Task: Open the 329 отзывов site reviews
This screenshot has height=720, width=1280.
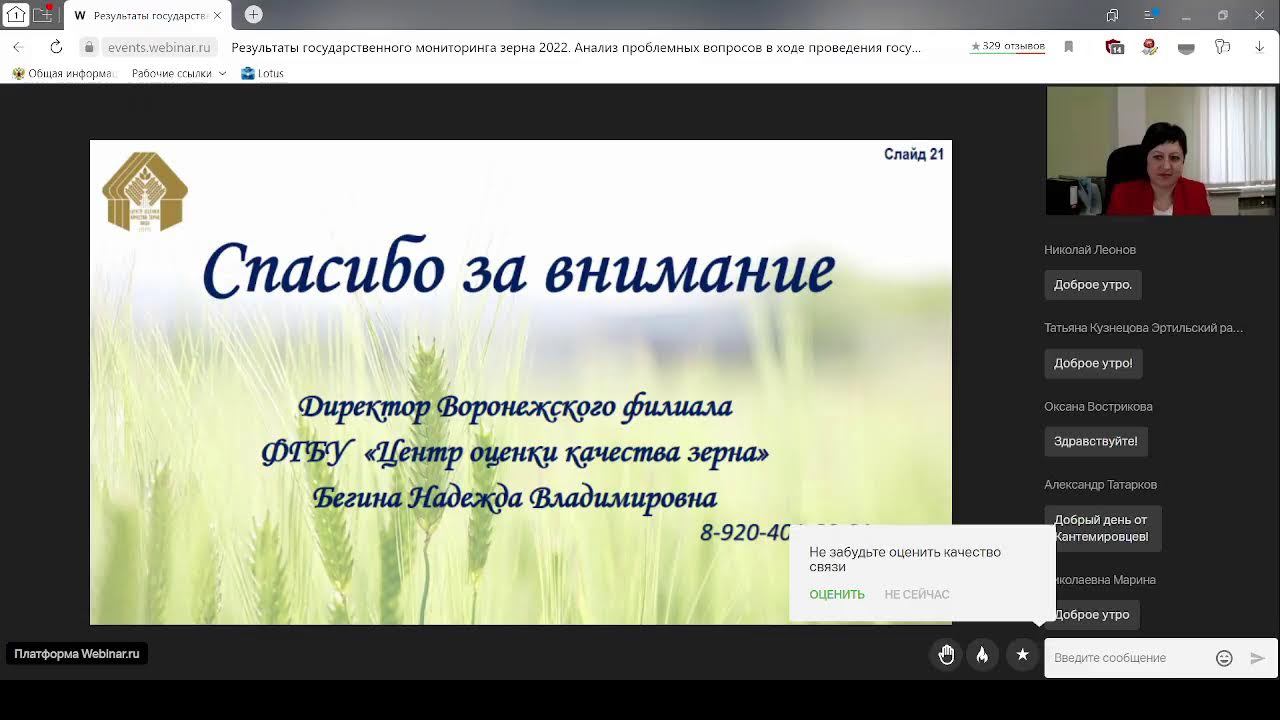Action: 1007,47
